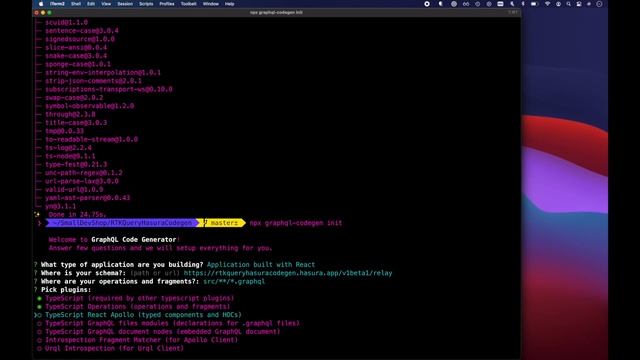Open the Control Center icon
Viewport: 640px width, 360px height.
pyautogui.click(x=579, y=4)
